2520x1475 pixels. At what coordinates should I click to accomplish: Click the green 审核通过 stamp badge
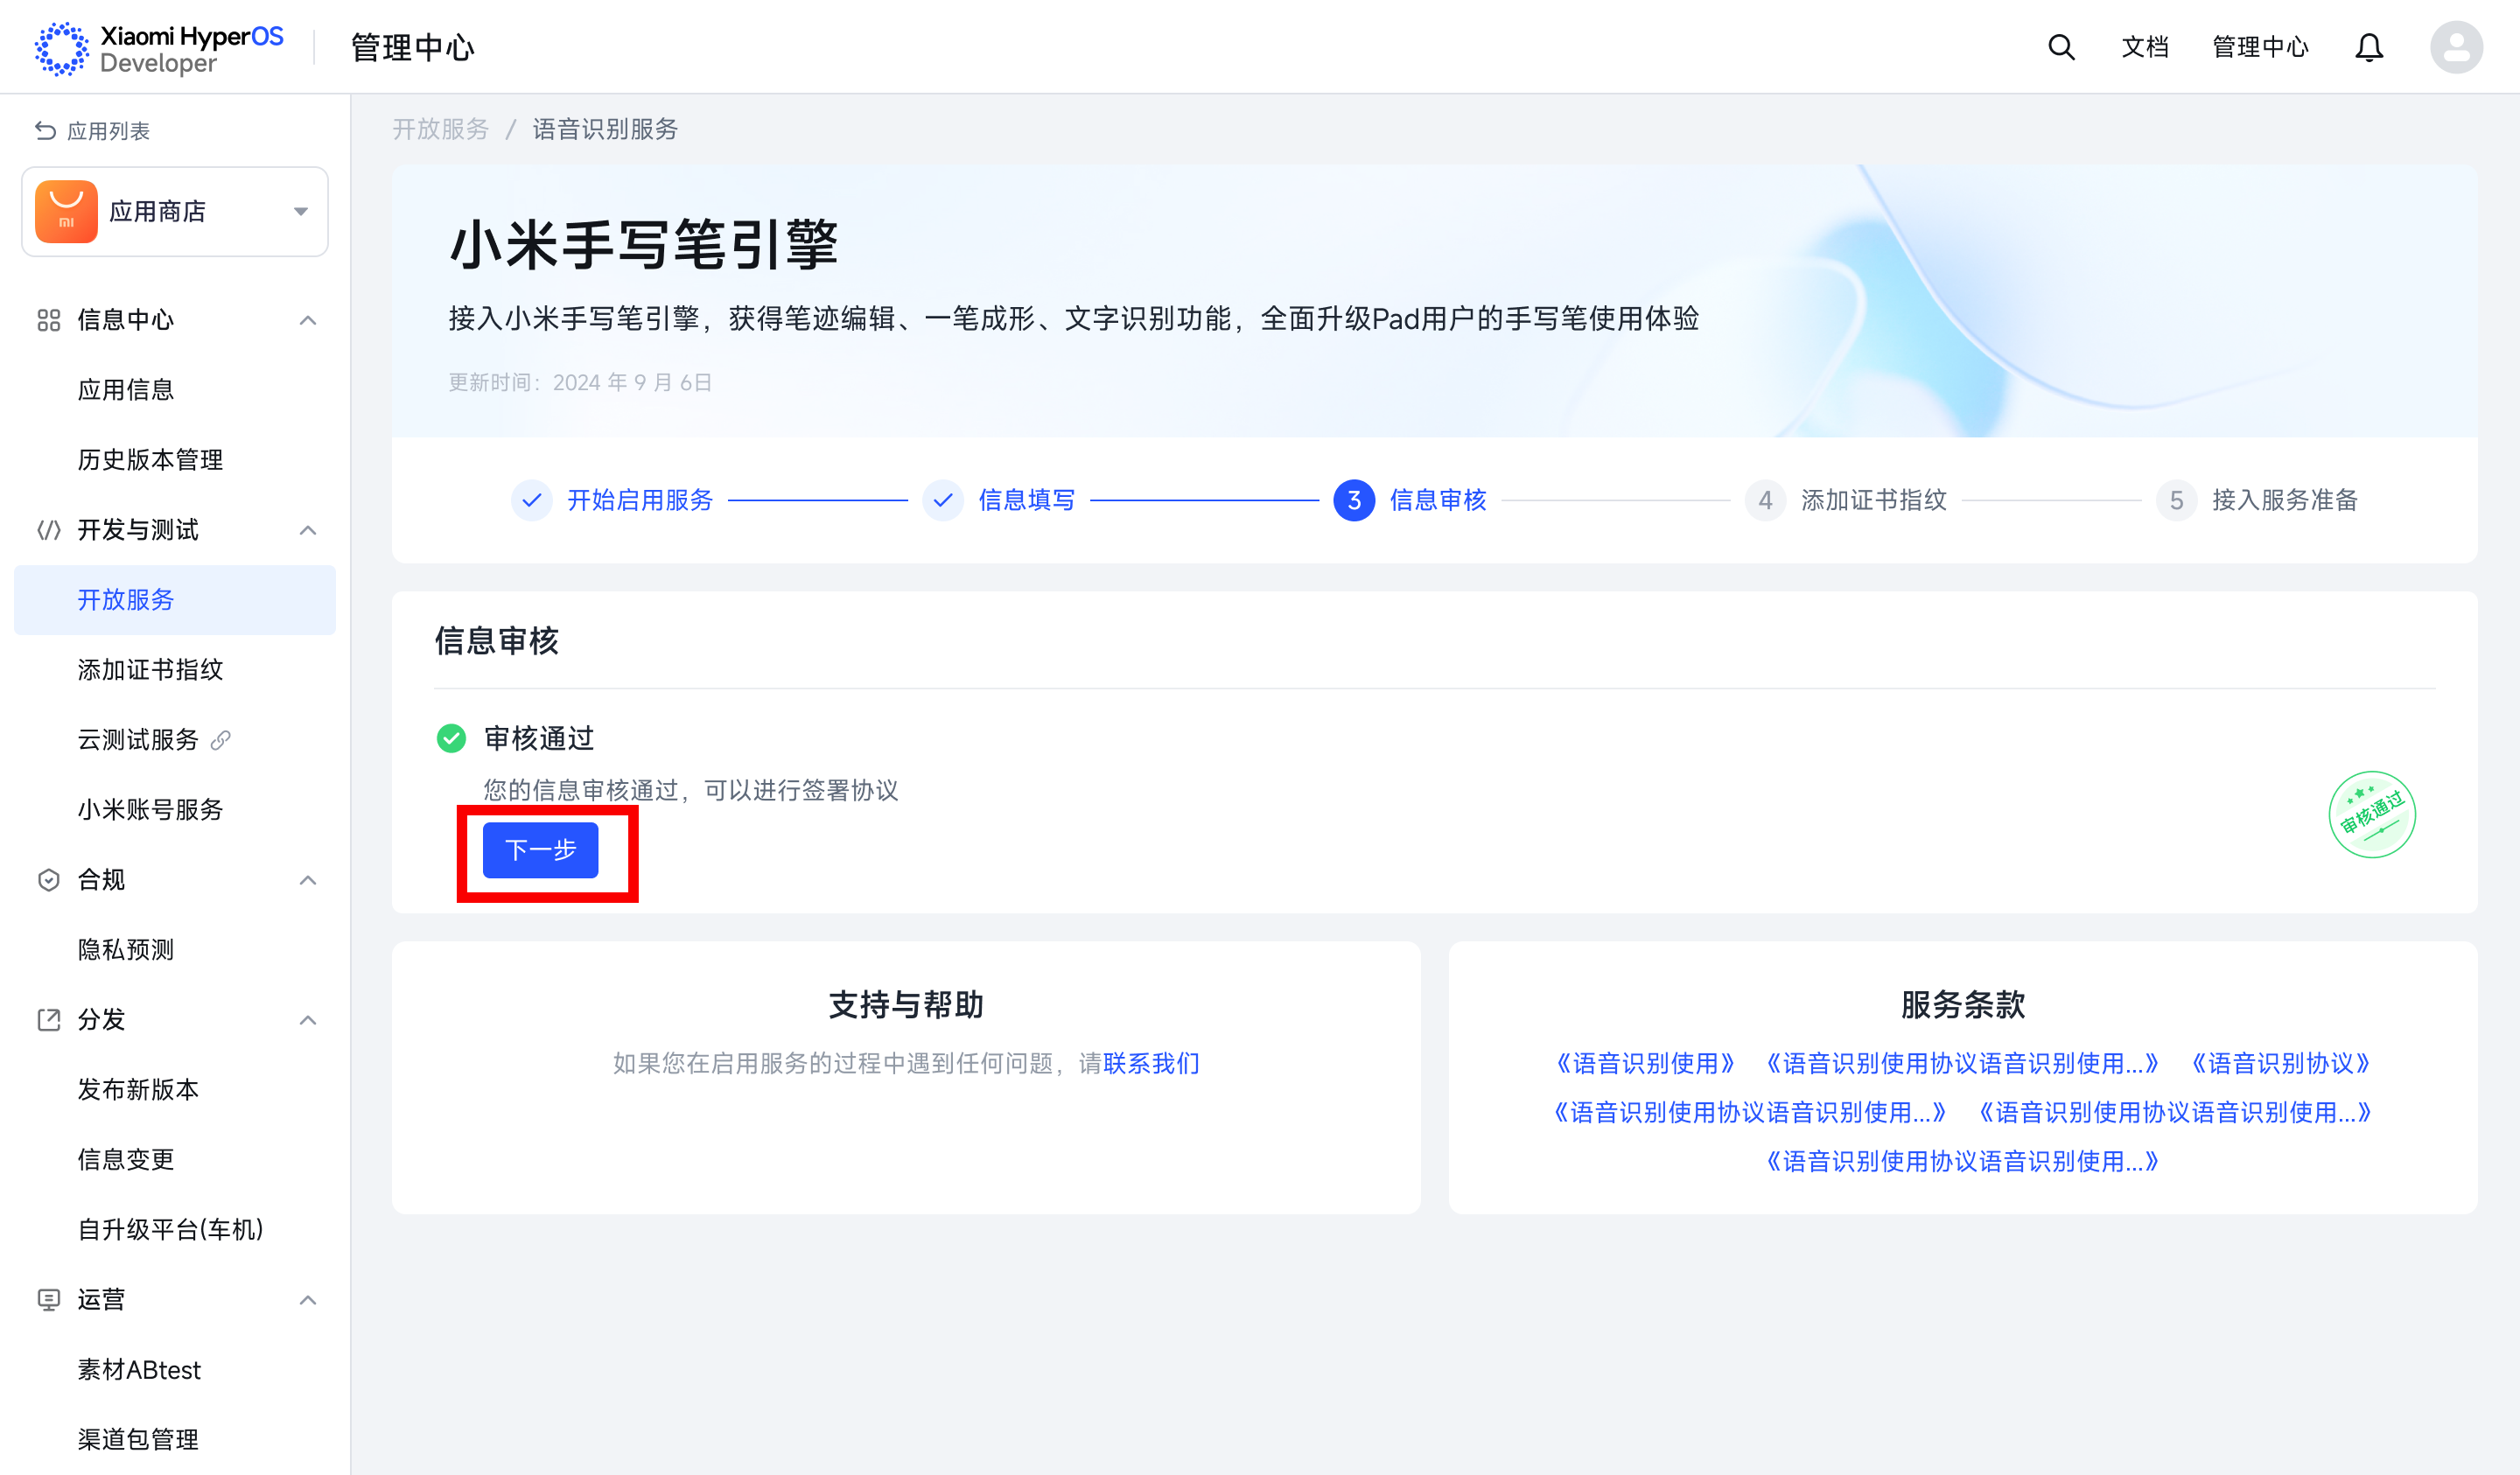click(x=2372, y=814)
